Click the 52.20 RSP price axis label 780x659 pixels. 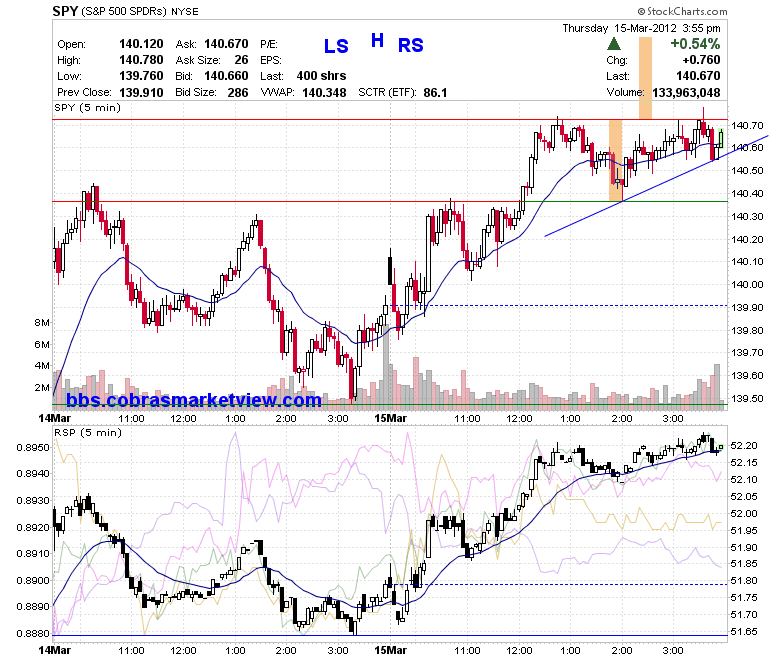pyautogui.click(x=744, y=446)
